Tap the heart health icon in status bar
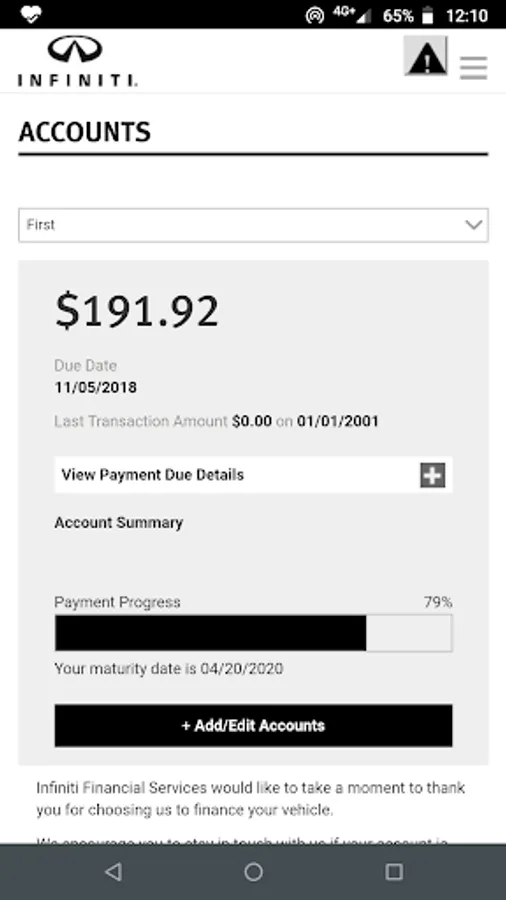 click(30, 14)
